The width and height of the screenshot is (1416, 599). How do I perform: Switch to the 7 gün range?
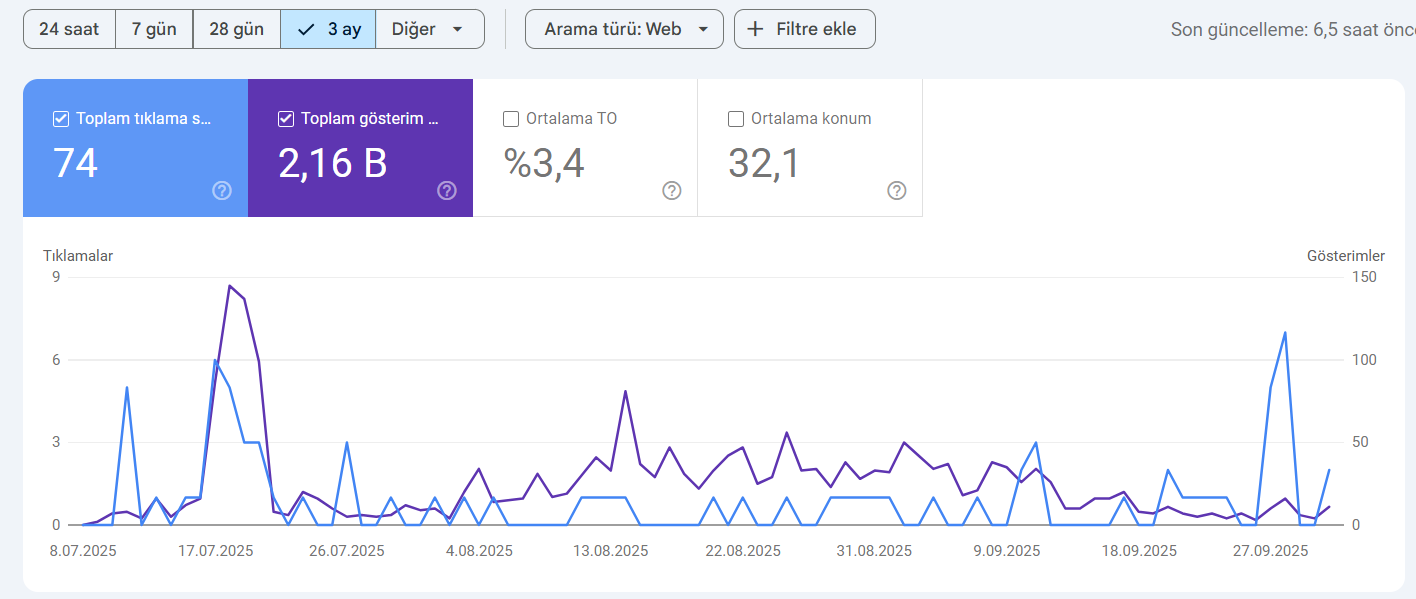click(154, 29)
